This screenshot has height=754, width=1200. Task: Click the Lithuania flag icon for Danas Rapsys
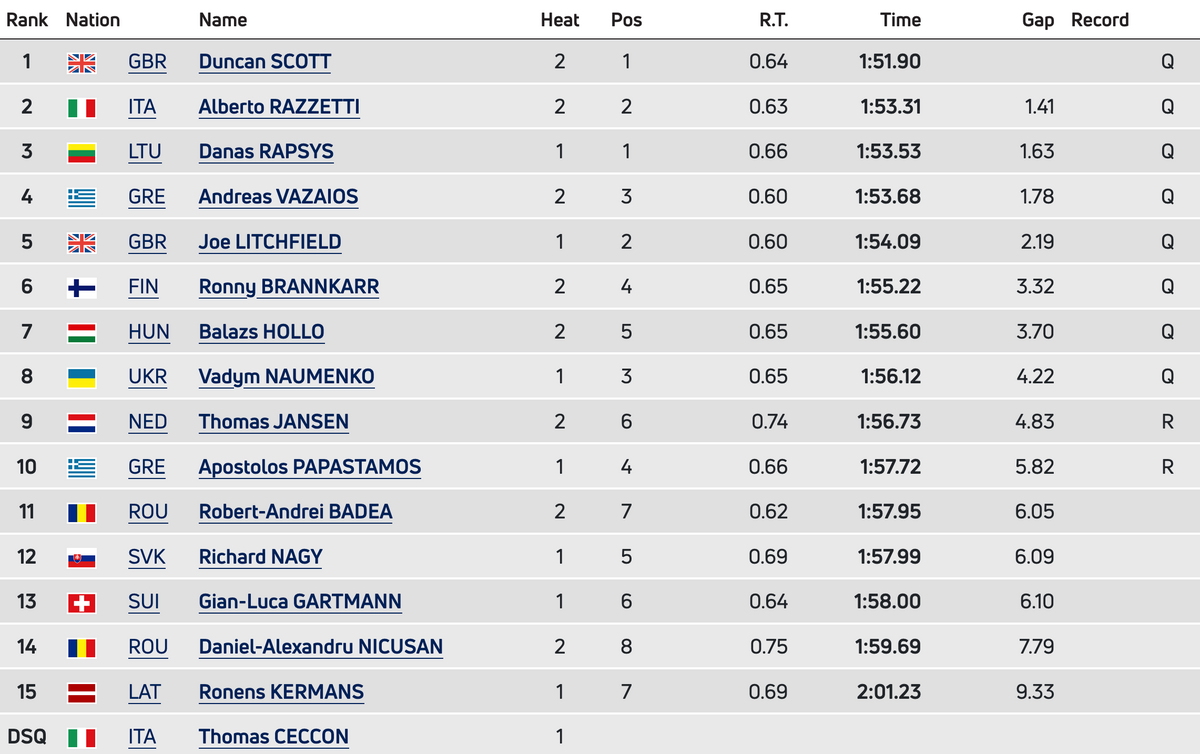point(82,152)
